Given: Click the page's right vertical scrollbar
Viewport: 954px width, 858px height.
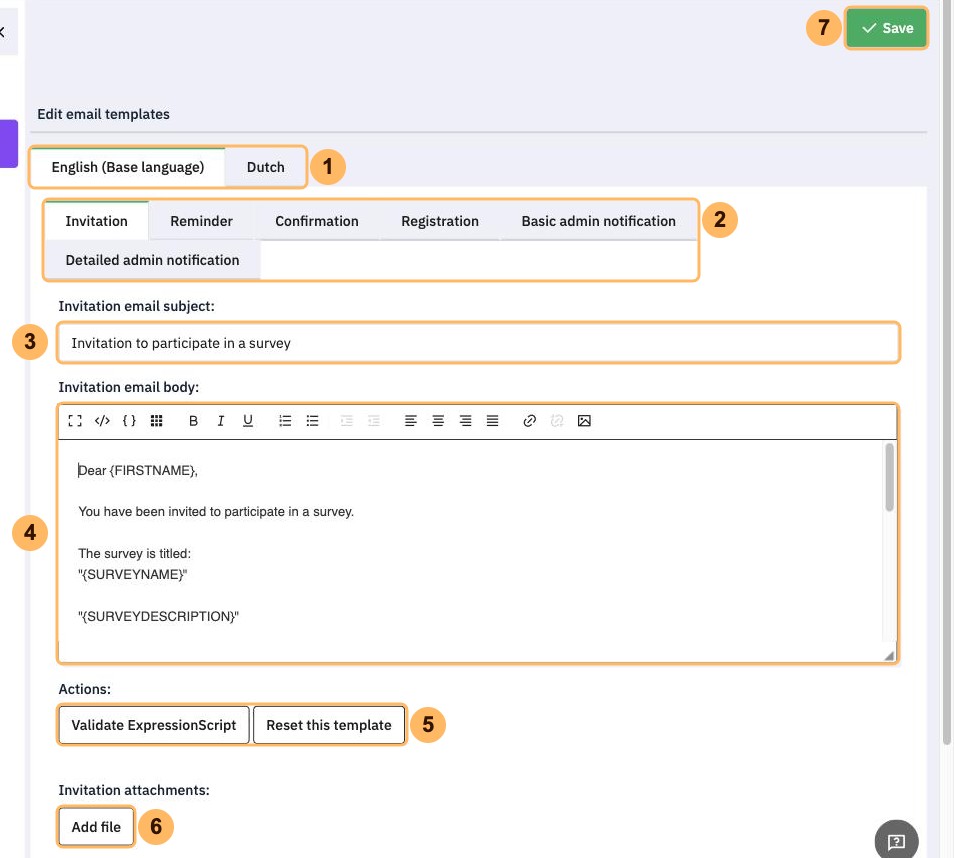Looking at the screenshot, I should coord(947,371).
